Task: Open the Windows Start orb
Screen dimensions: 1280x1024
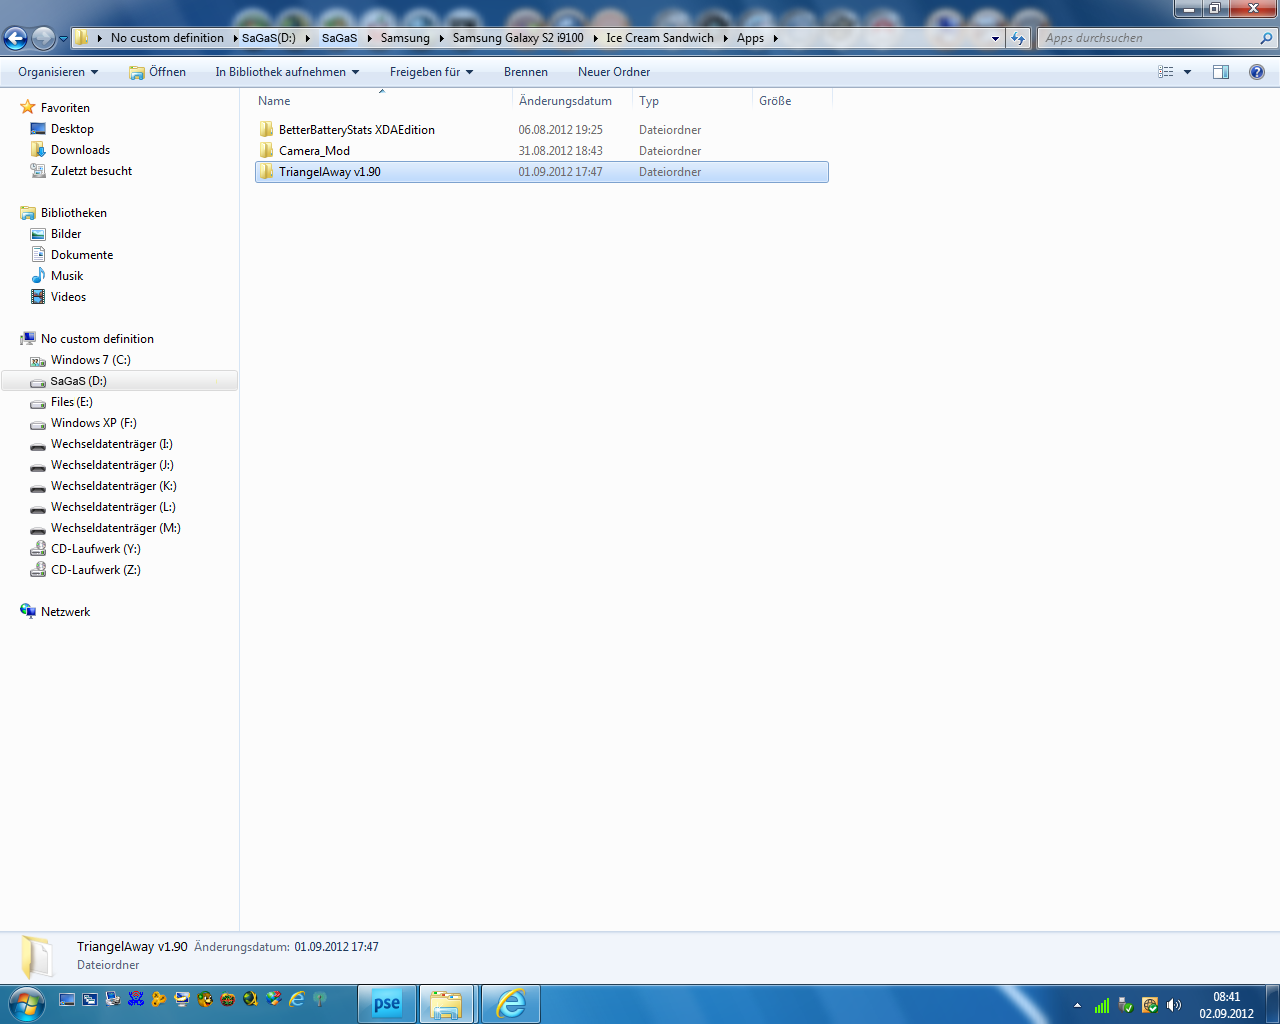Action: pos(26,1004)
